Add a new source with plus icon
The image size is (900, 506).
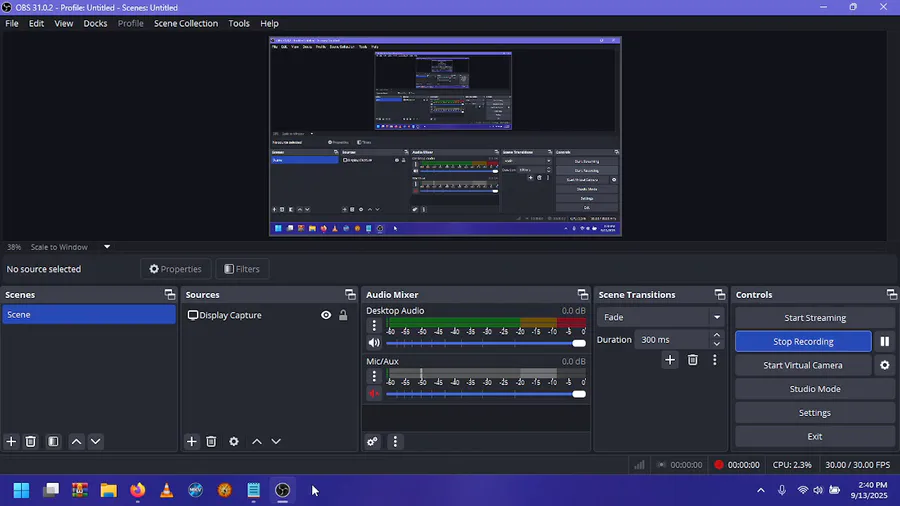coord(192,442)
